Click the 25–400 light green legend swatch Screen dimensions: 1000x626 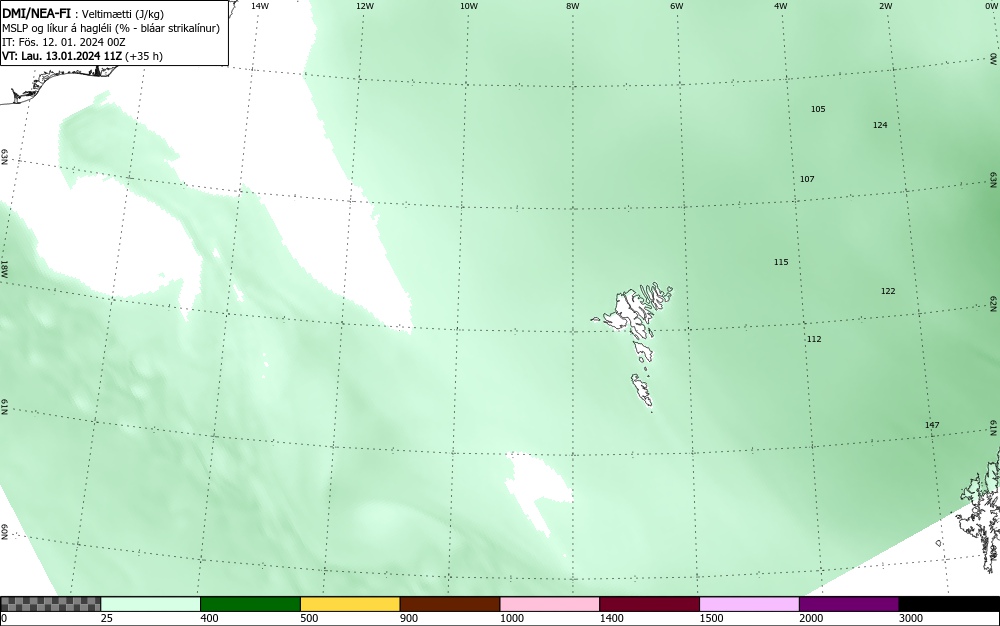[151, 604]
